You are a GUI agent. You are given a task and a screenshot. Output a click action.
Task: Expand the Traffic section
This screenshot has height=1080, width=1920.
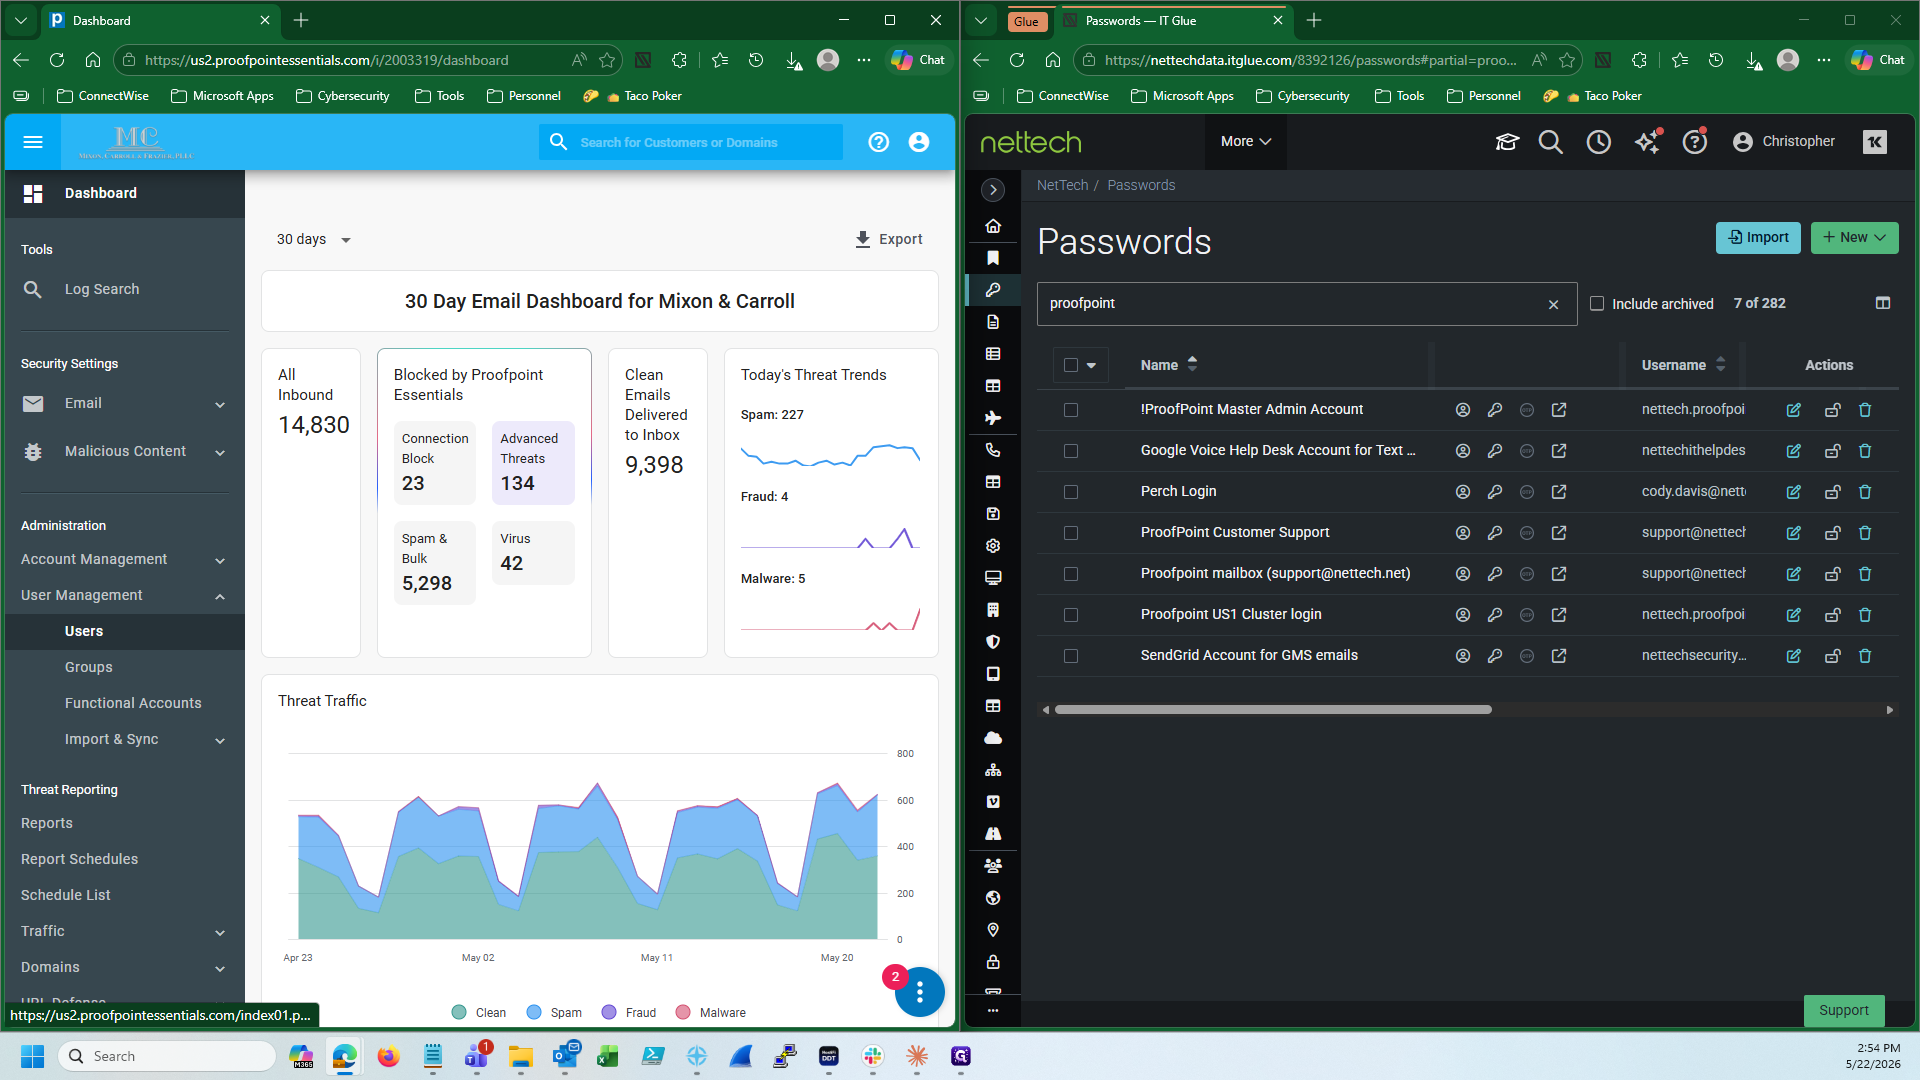tap(125, 932)
